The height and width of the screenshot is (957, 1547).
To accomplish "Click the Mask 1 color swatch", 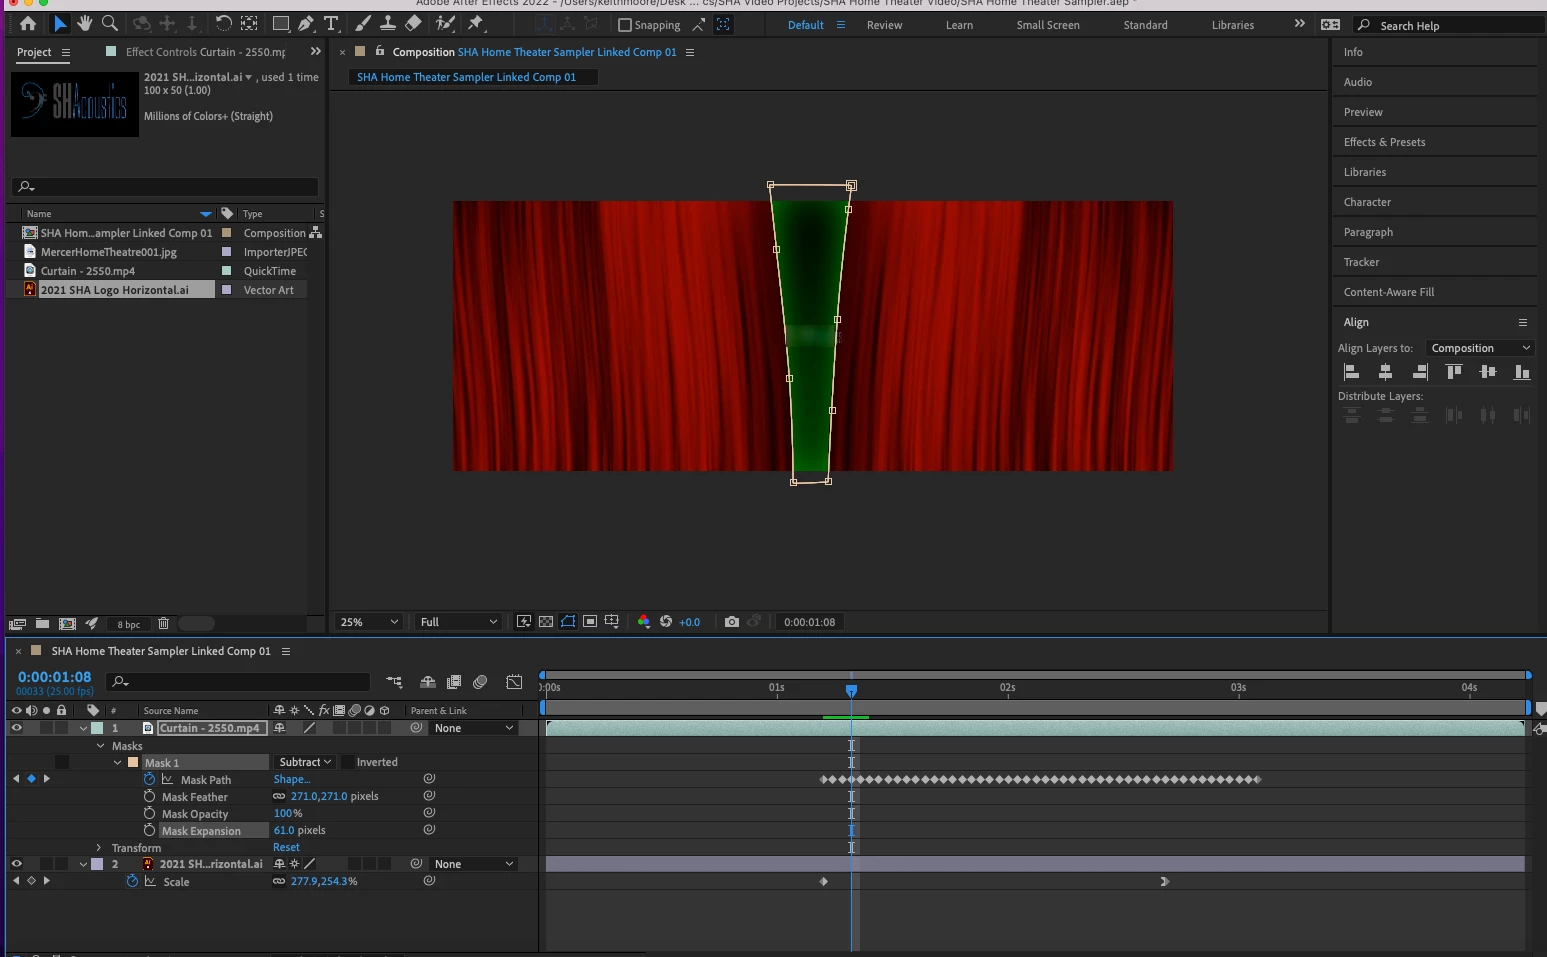I will 133,763.
